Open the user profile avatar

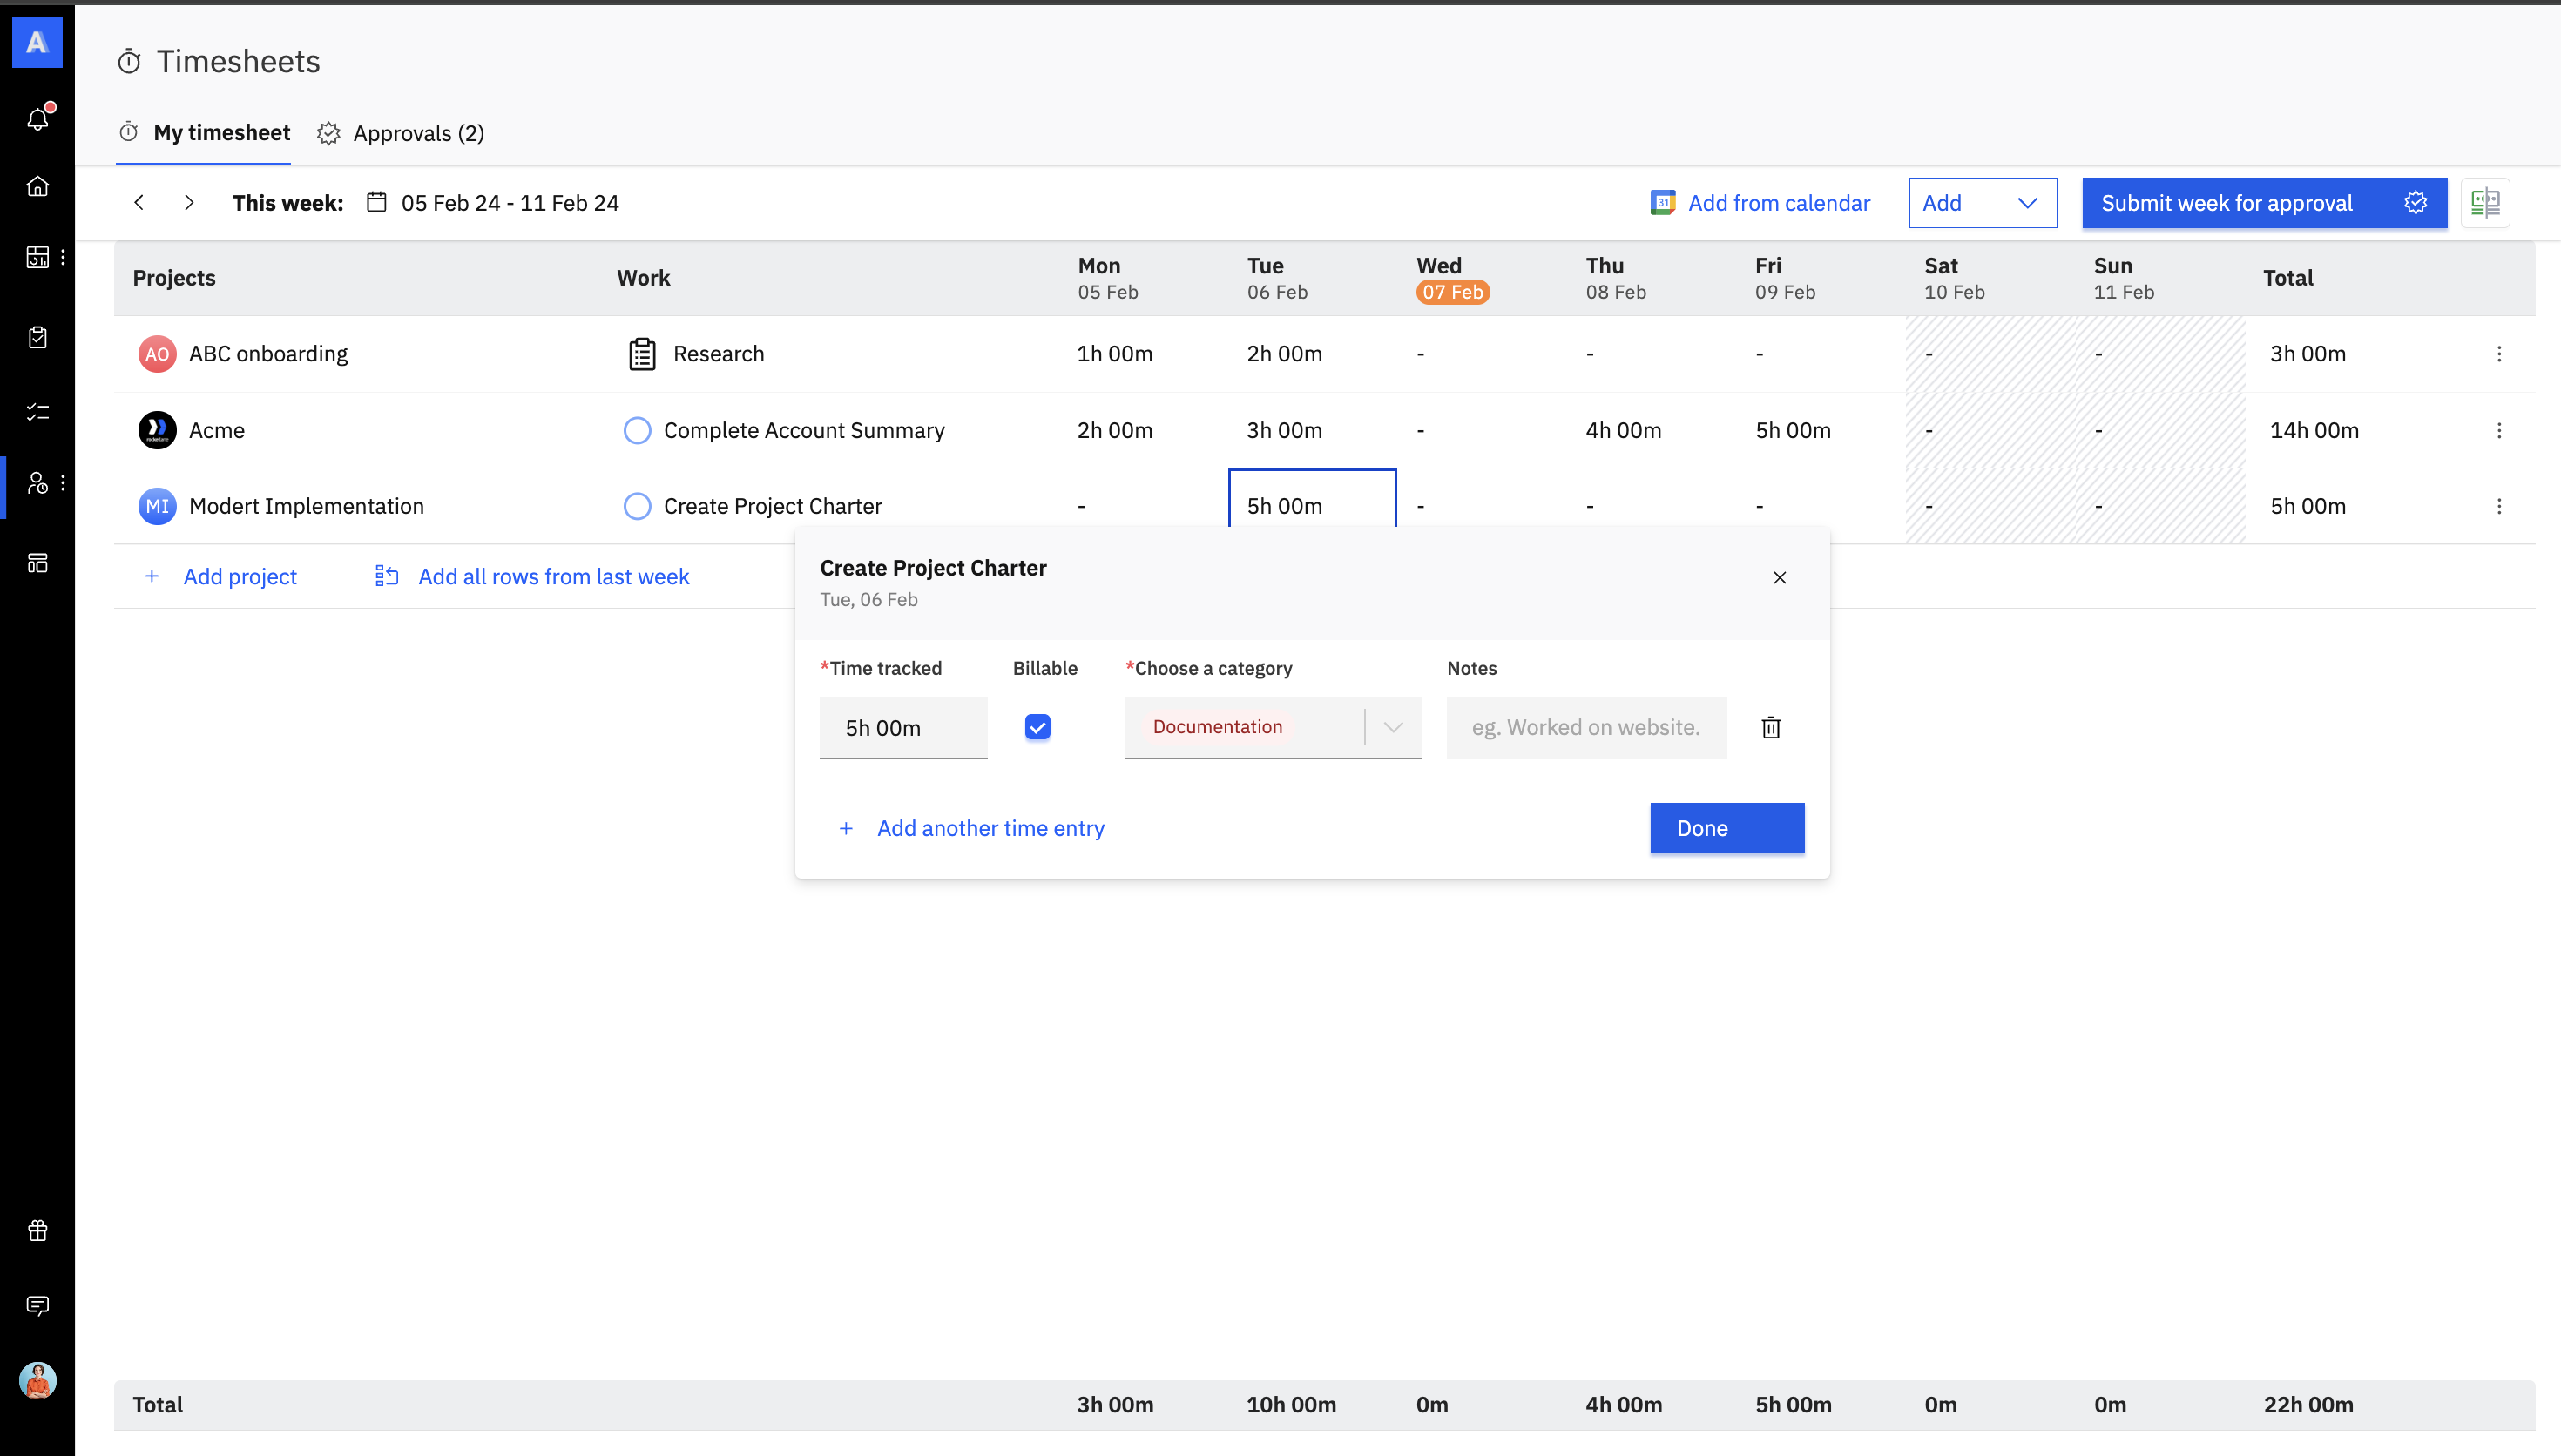point(38,1380)
